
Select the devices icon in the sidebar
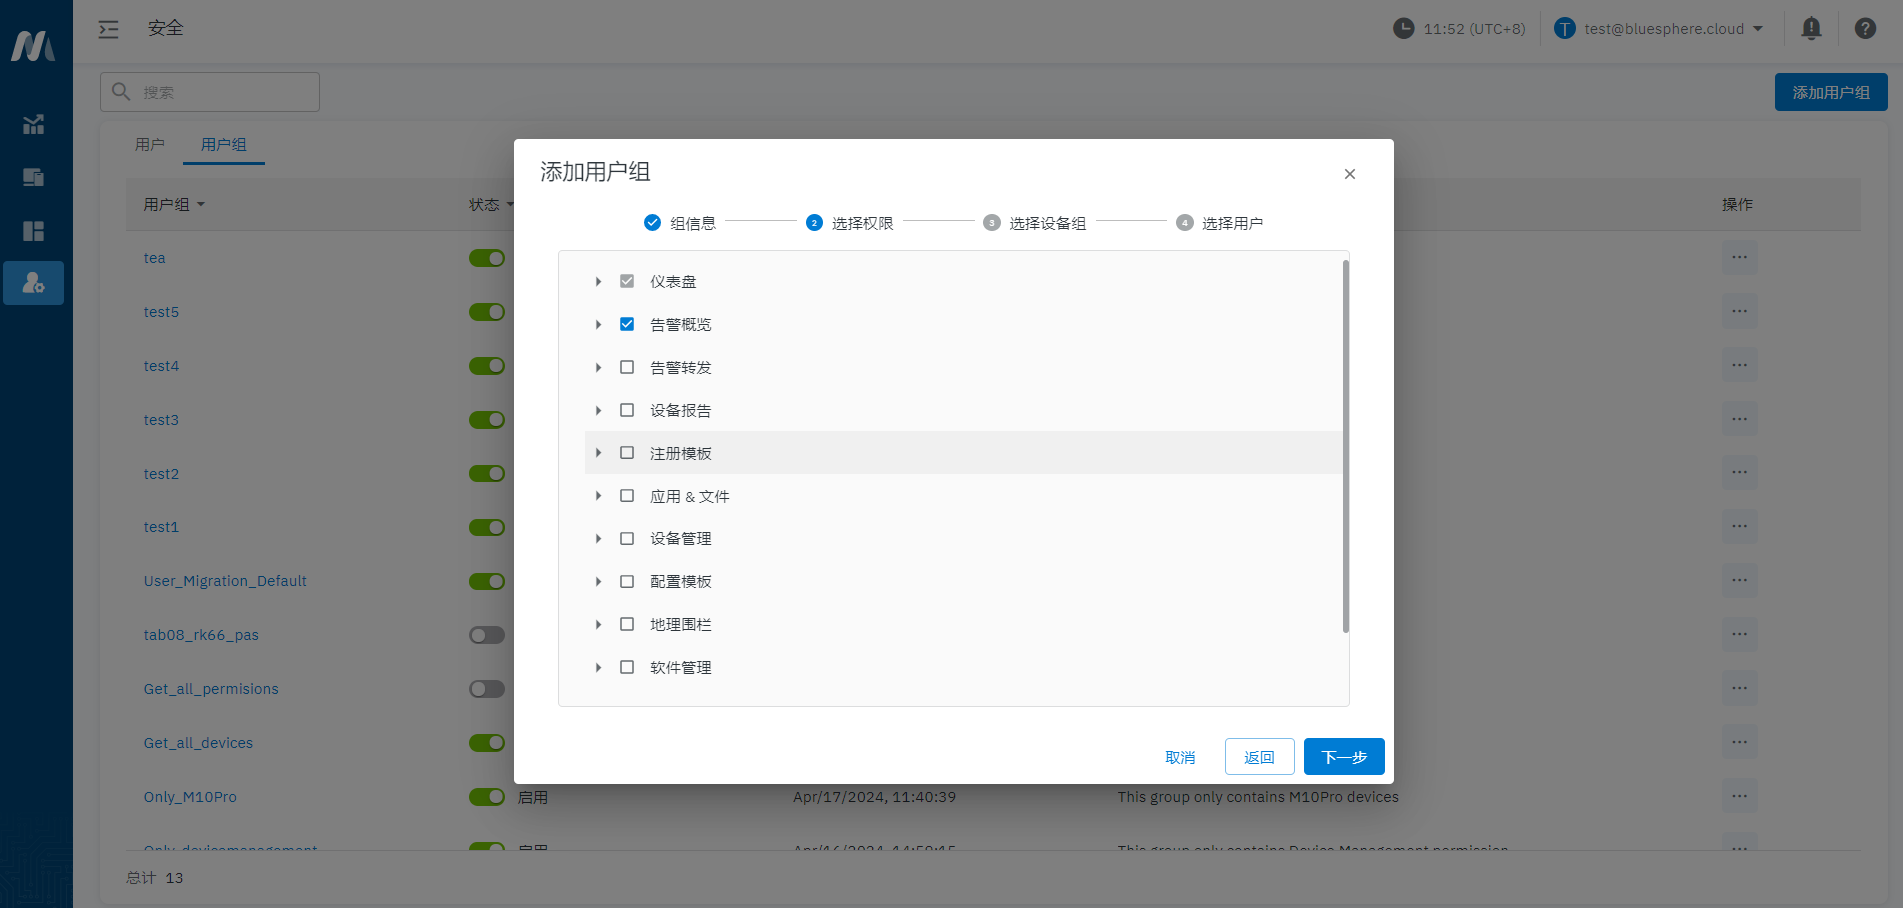pos(33,177)
